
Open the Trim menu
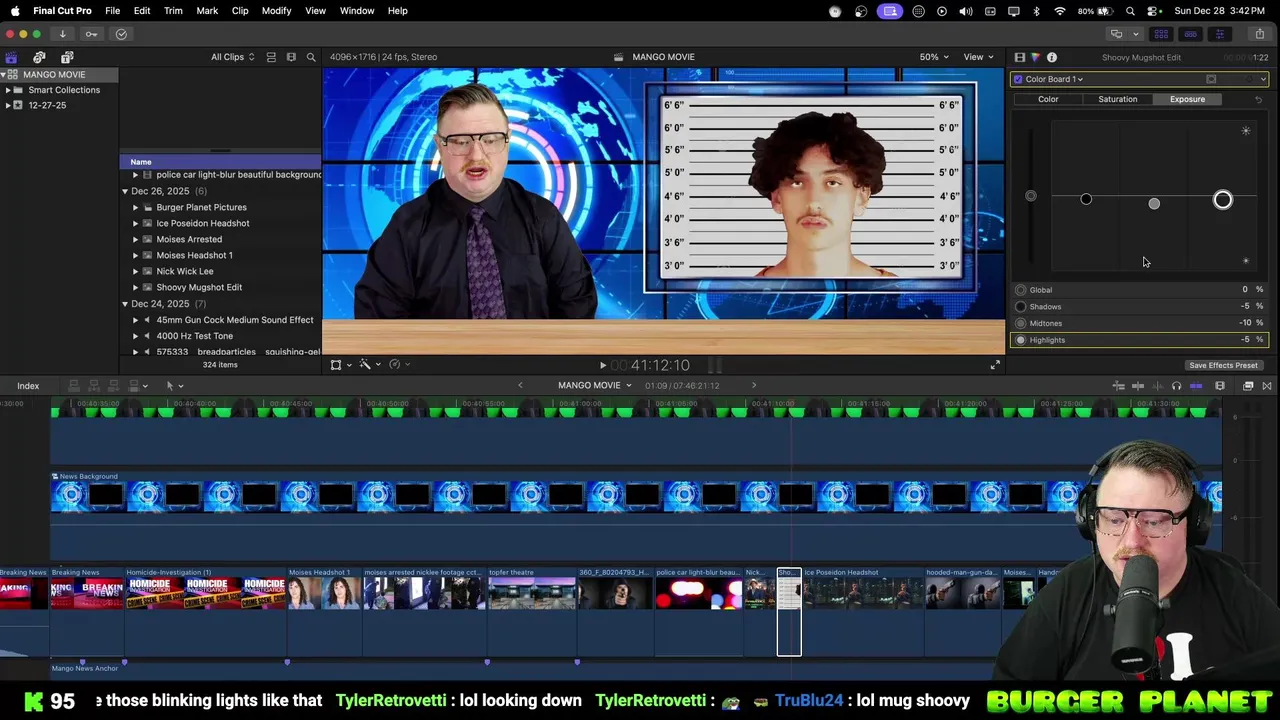pyautogui.click(x=173, y=11)
